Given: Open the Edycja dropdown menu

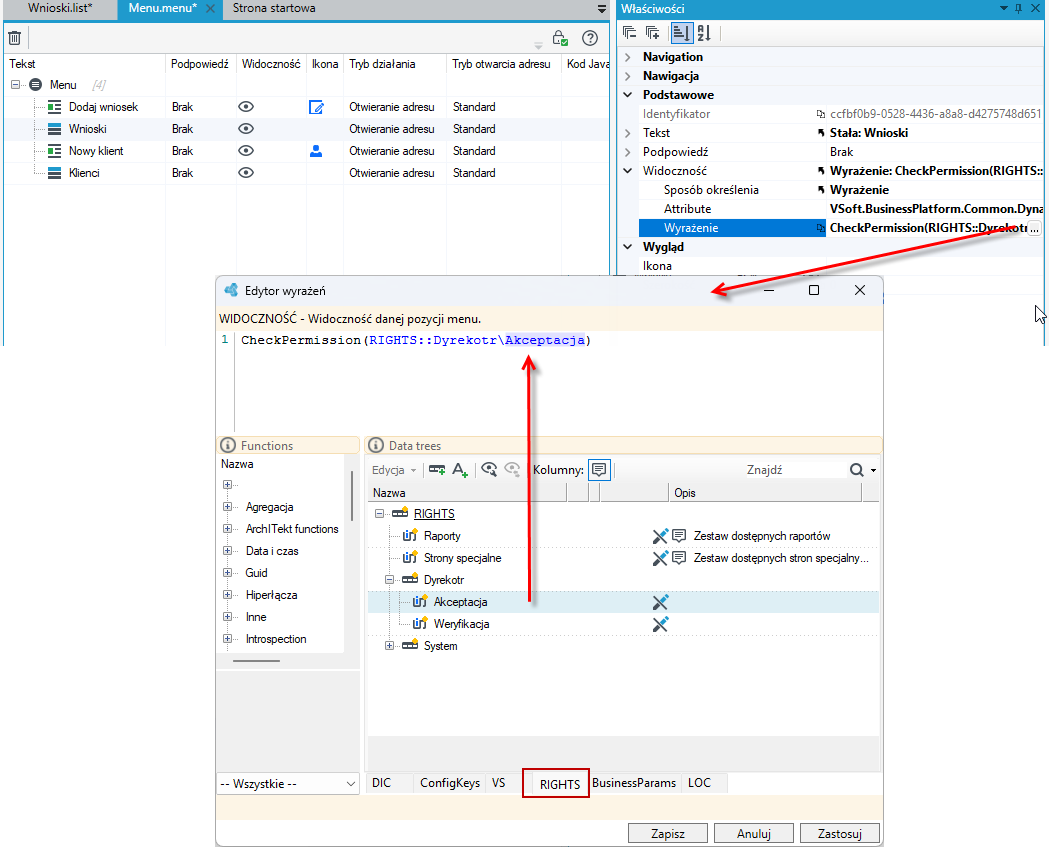Looking at the screenshot, I should [394, 470].
